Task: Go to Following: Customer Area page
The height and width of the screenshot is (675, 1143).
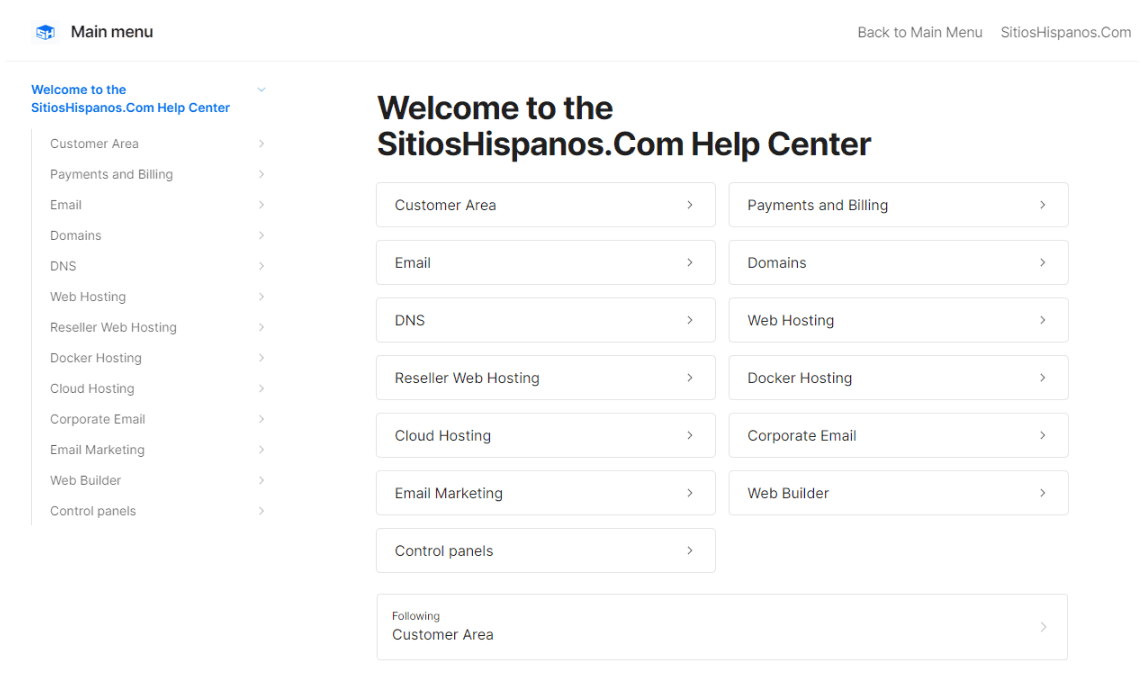Action: tap(722, 627)
